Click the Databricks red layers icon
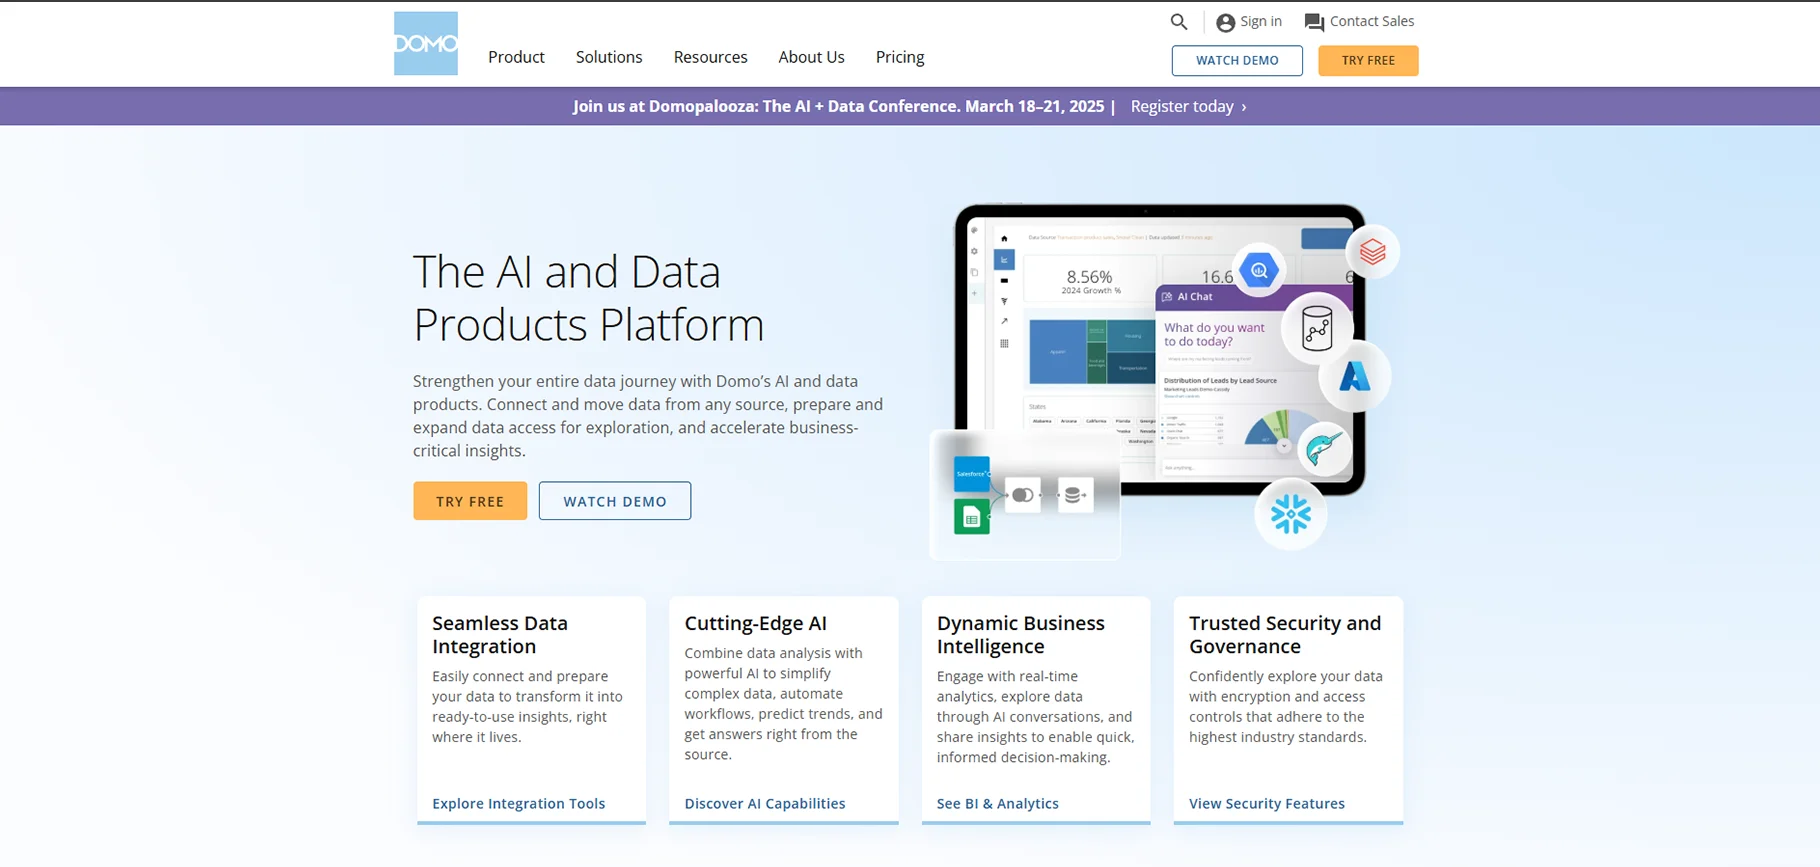This screenshot has width=1820, height=867. (1372, 251)
